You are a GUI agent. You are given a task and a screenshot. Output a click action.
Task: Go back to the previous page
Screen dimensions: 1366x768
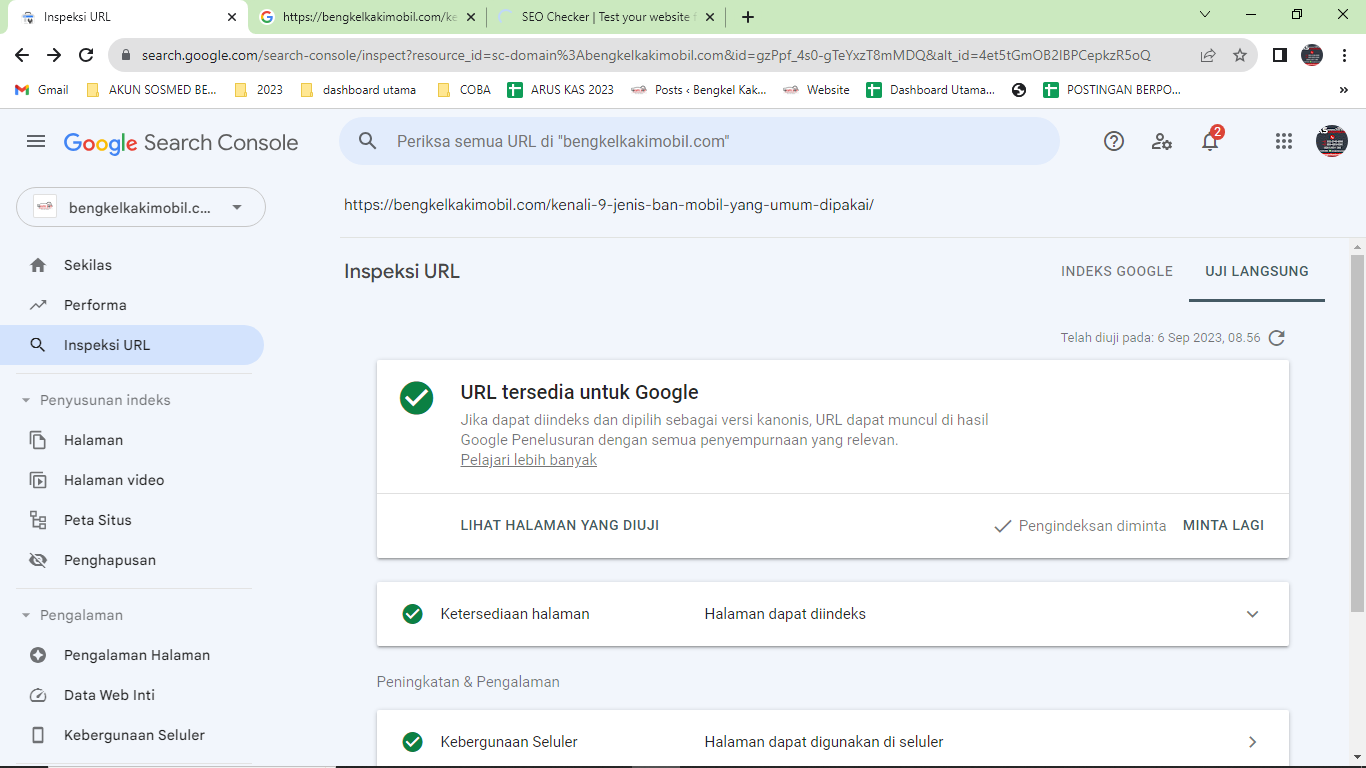click(x=22, y=55)
